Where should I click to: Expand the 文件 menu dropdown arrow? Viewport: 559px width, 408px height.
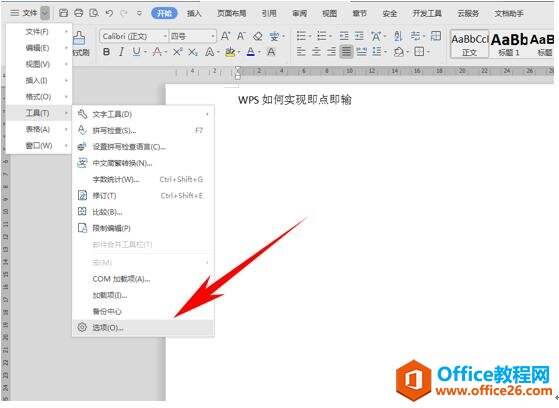45,14
